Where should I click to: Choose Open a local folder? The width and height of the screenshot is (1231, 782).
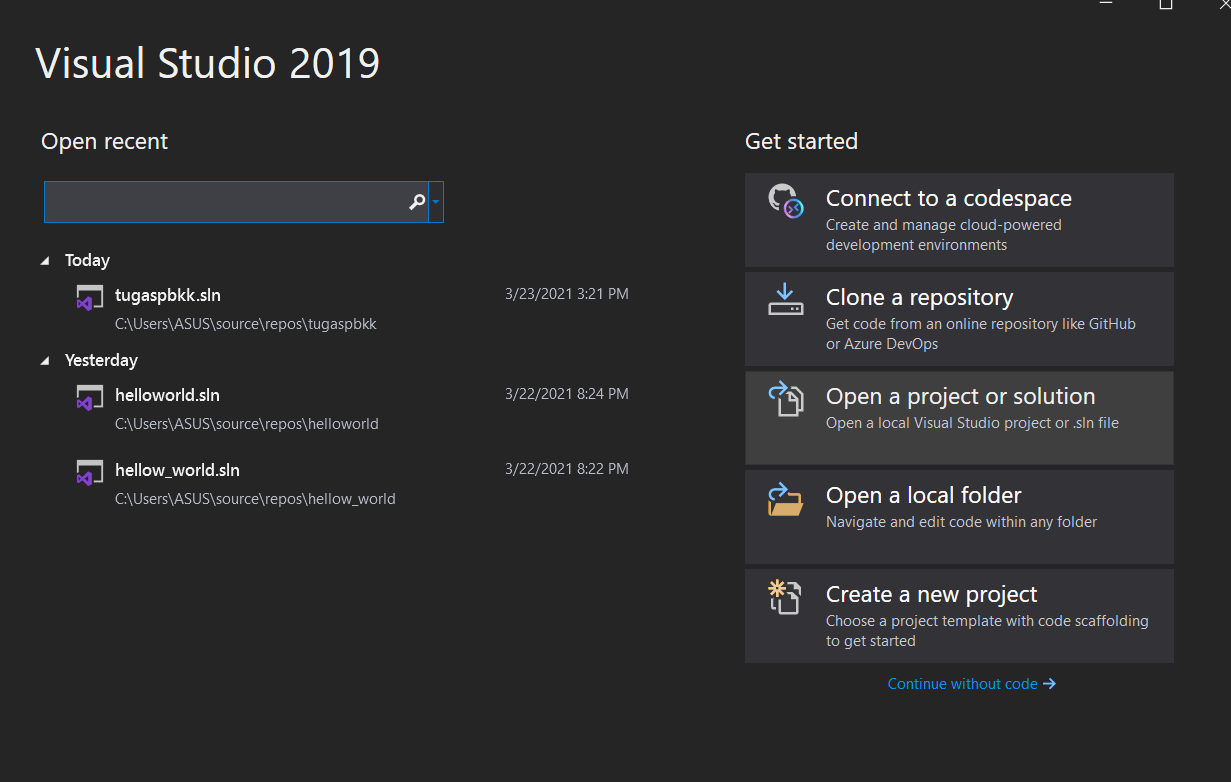point(959,517)
